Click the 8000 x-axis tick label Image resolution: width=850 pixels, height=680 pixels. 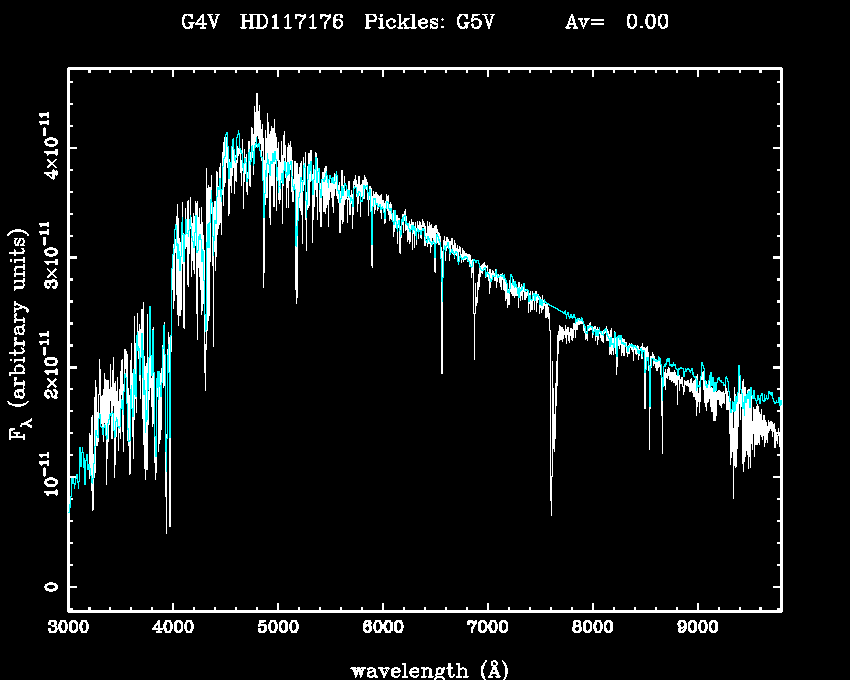pos(592,629)
